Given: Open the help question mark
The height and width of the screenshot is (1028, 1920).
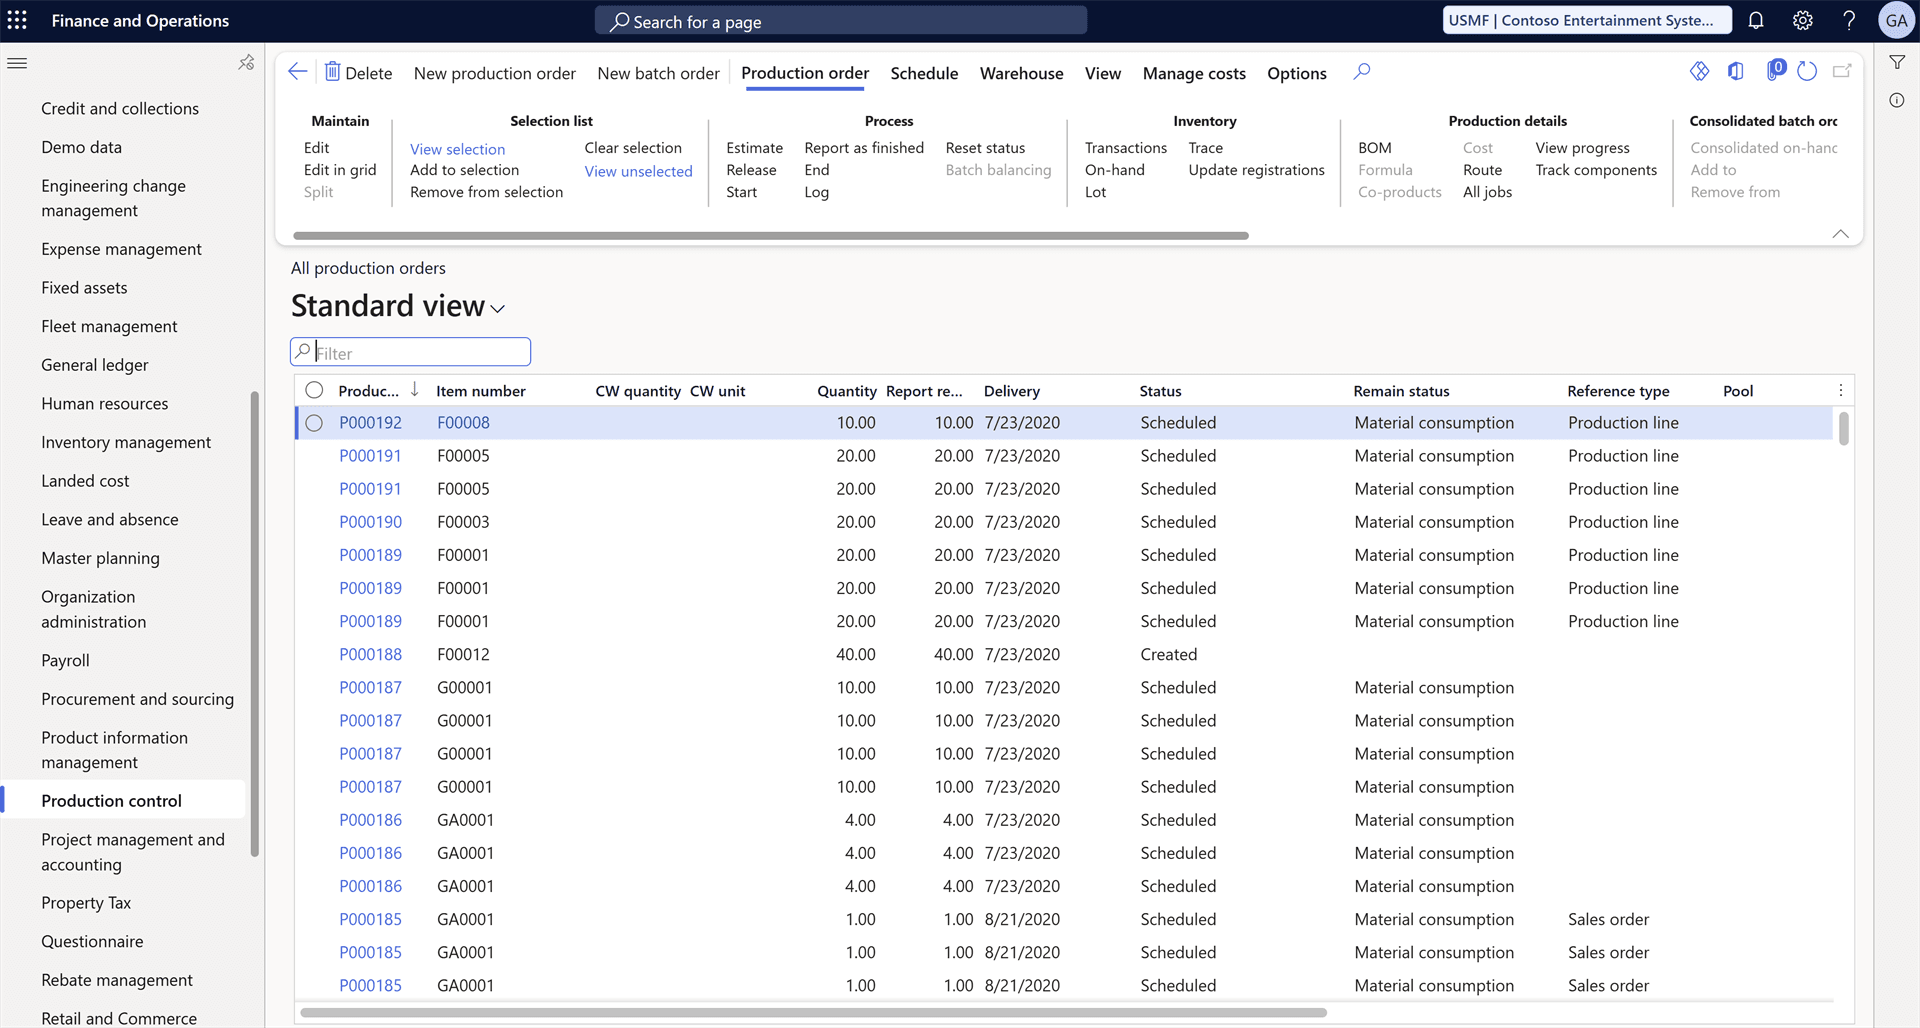Looking at the screenshot, I should point(1848,20).
